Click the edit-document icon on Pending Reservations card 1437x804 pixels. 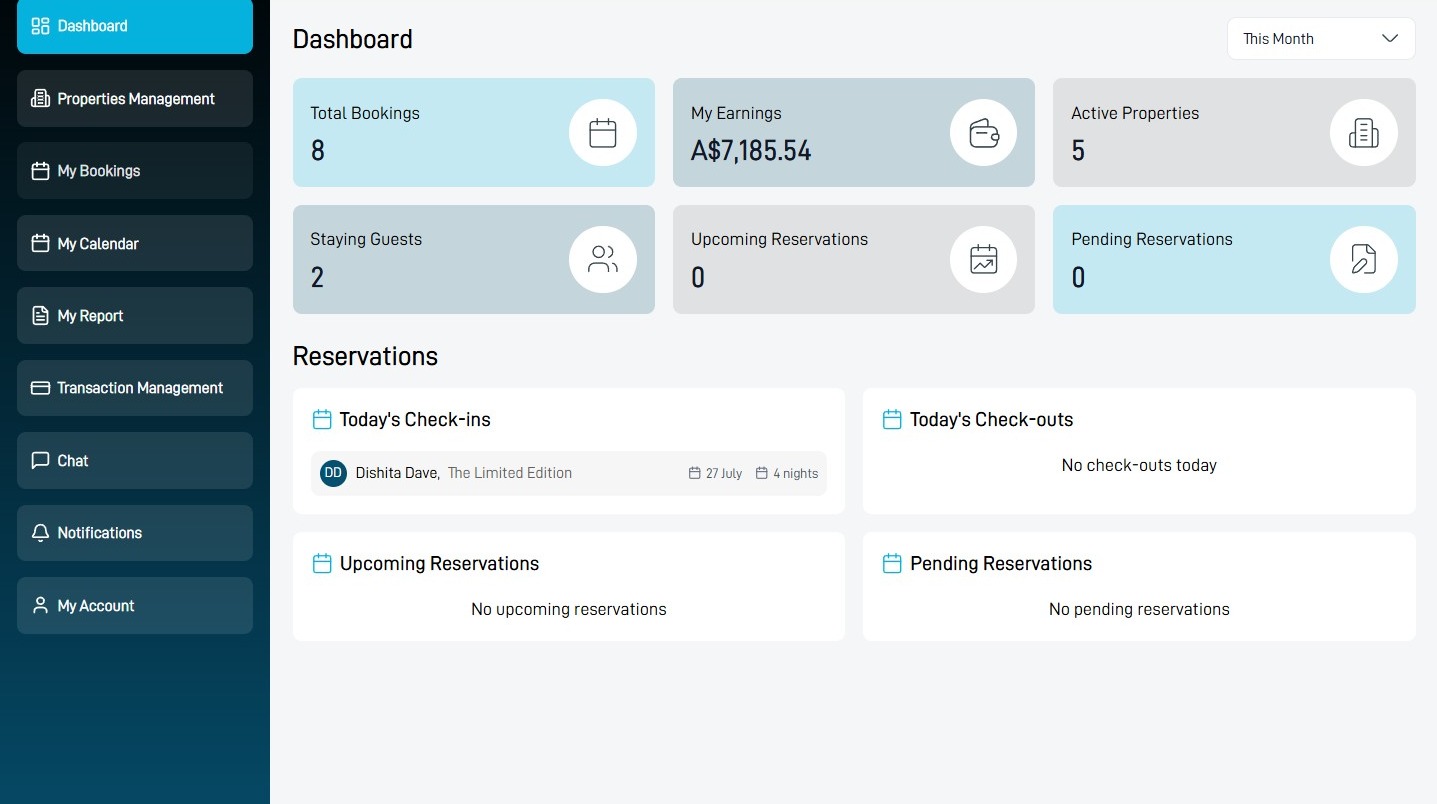click(1363, 260)
